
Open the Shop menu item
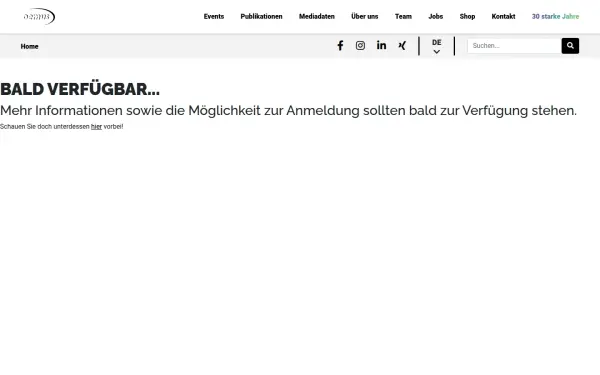coord(467,16)
